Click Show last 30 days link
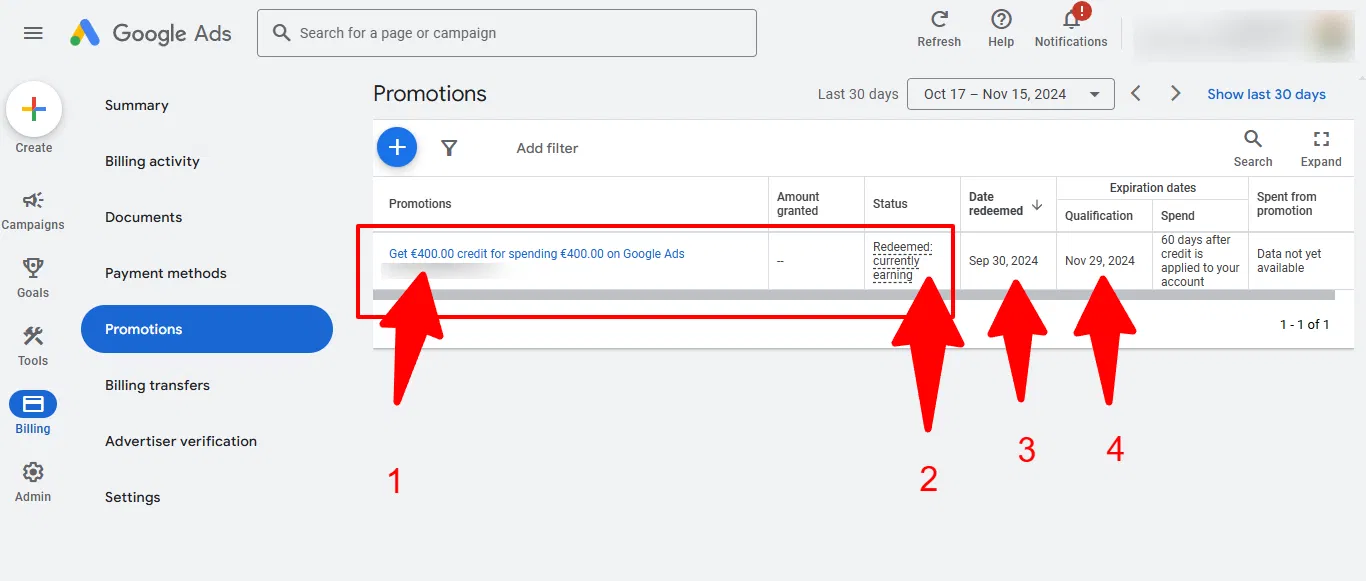Viewport: 1366px width, 581px height. tap(1266, 94)
